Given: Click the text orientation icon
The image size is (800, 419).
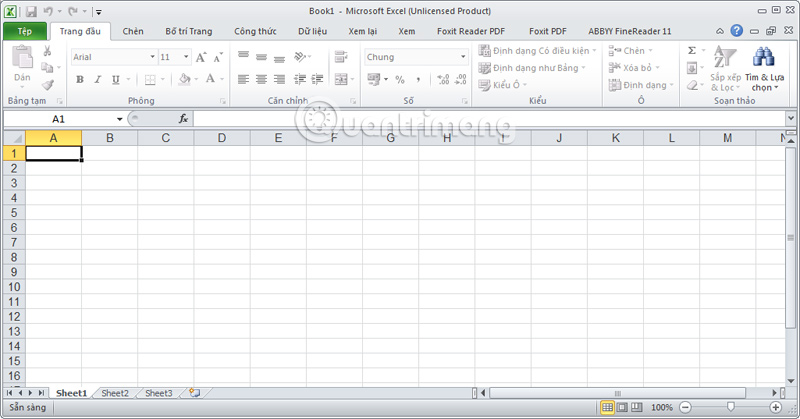Looking at the screenshot, I should (301, 56).
